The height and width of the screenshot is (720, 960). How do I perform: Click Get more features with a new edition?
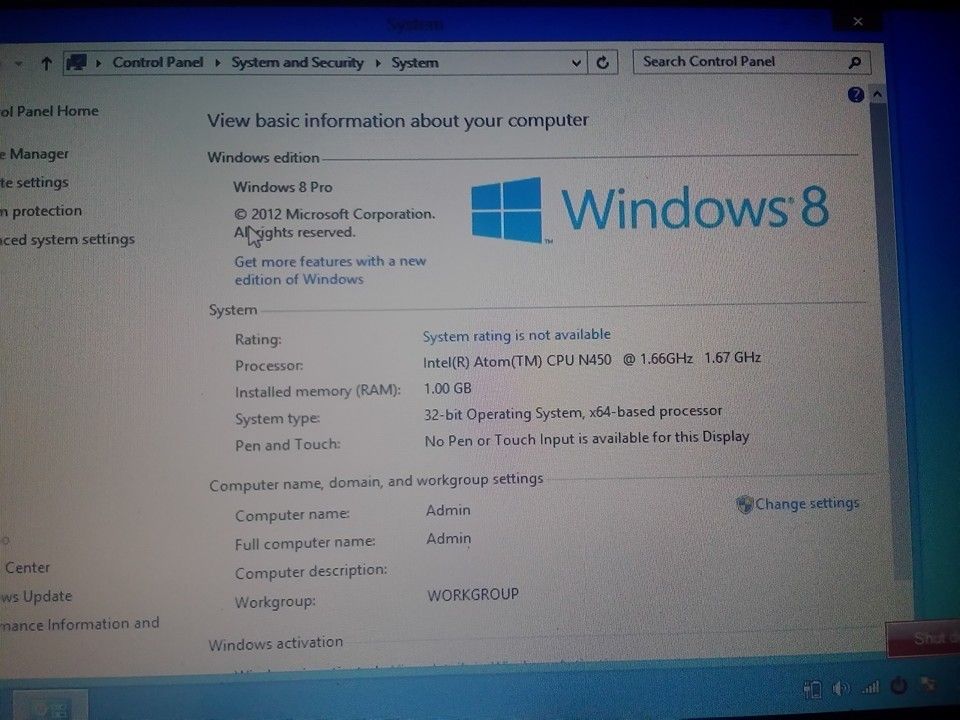click(330, 270)
